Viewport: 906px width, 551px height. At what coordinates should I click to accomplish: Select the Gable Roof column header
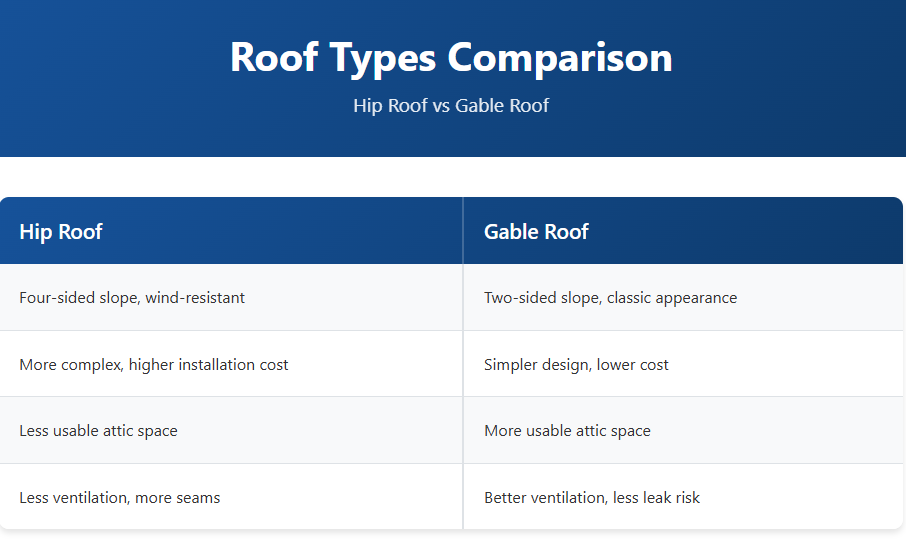click(536, 232)
